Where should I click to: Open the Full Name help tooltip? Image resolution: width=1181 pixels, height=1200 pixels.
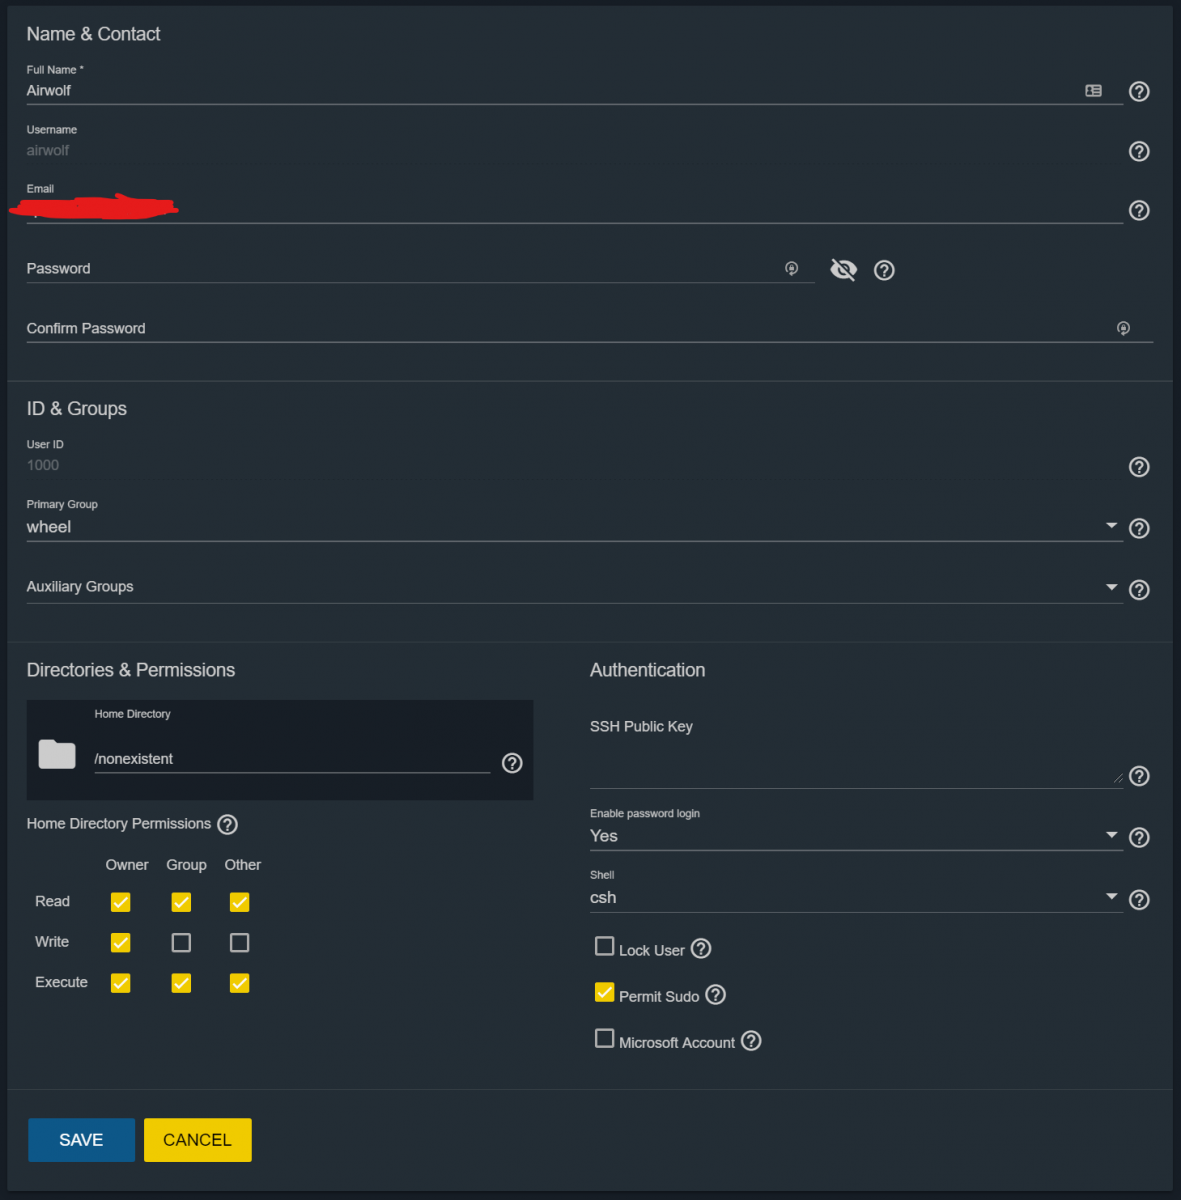pyautogui.click(x=1139, y=91)
